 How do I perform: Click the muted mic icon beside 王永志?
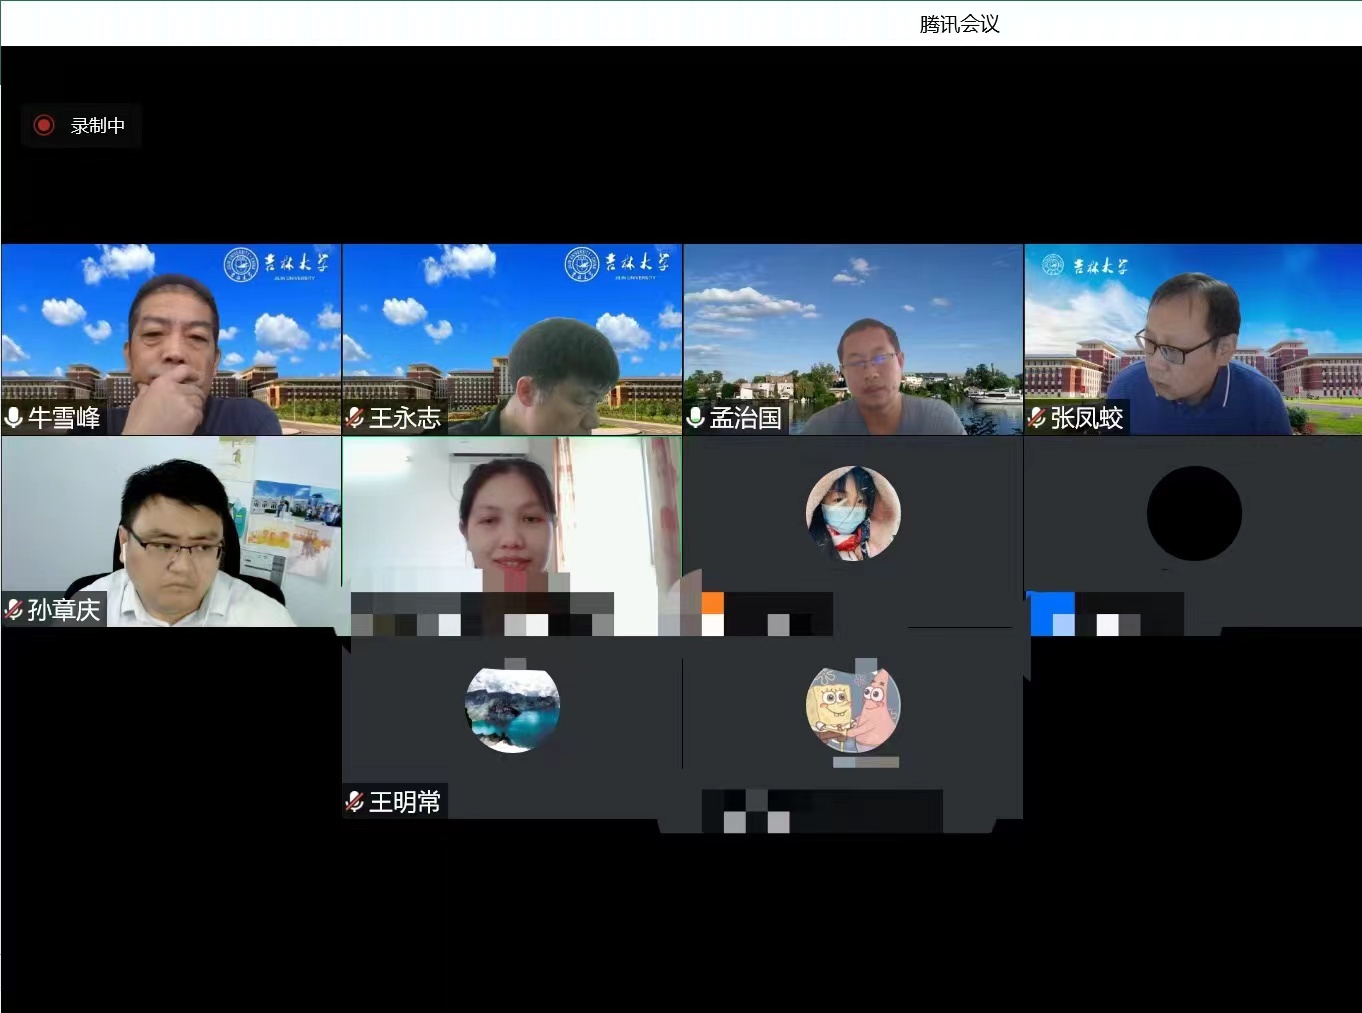pos(355,418)
